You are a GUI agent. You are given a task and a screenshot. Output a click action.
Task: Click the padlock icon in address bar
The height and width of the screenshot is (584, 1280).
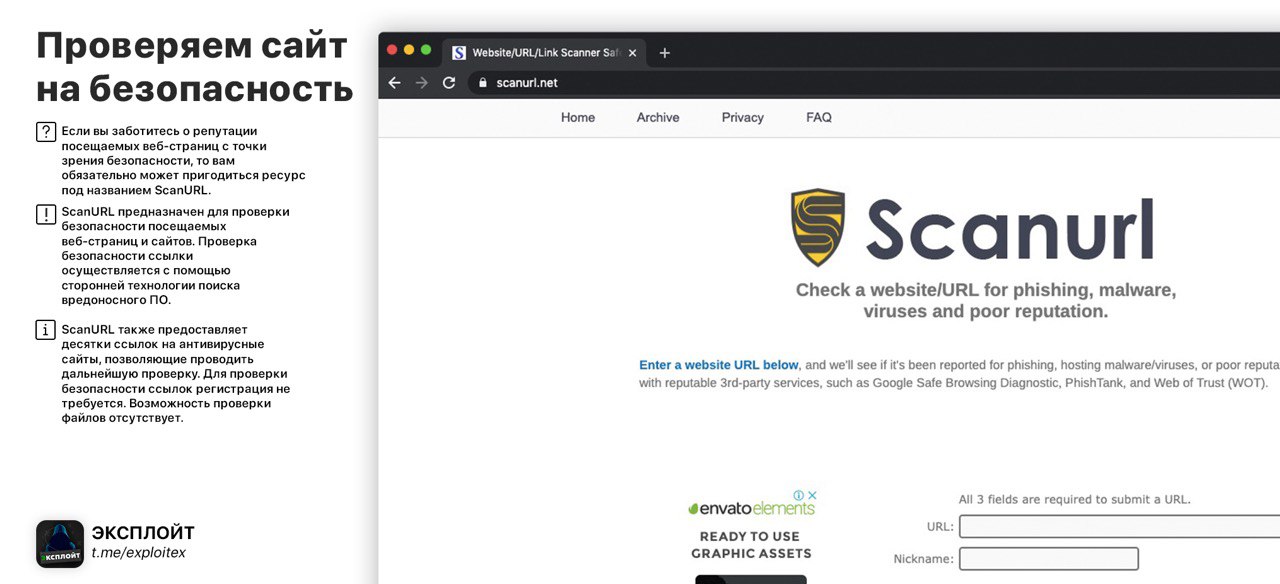pos(482,83)
